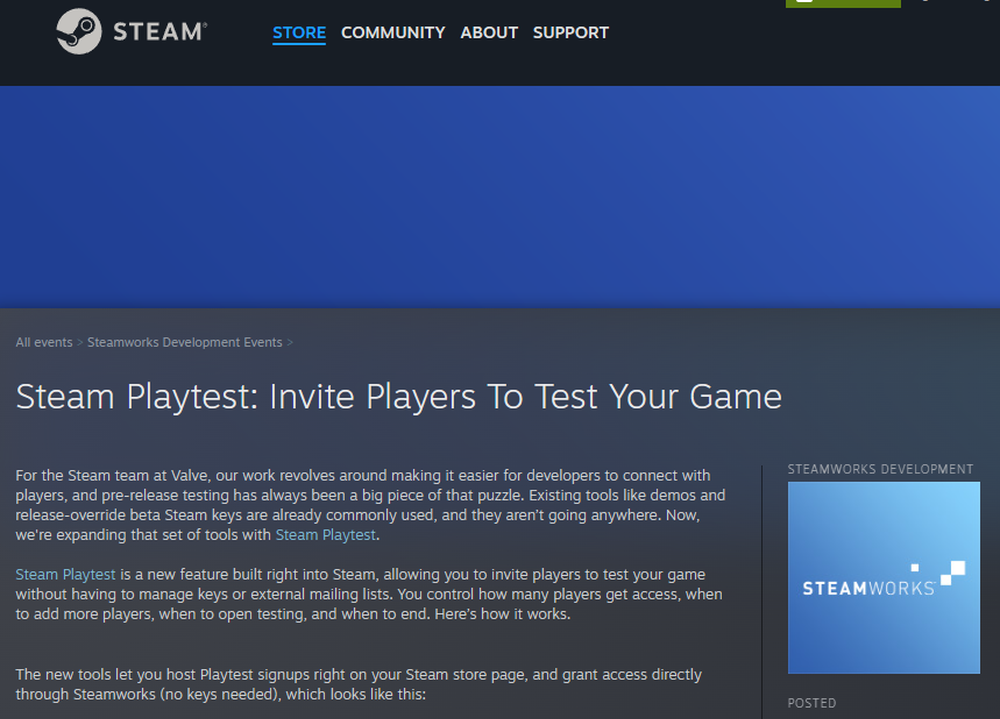Viewport: 1000px width, 719px height.
Task: Click the chevron after All events
Action: (x=80, y=343)
